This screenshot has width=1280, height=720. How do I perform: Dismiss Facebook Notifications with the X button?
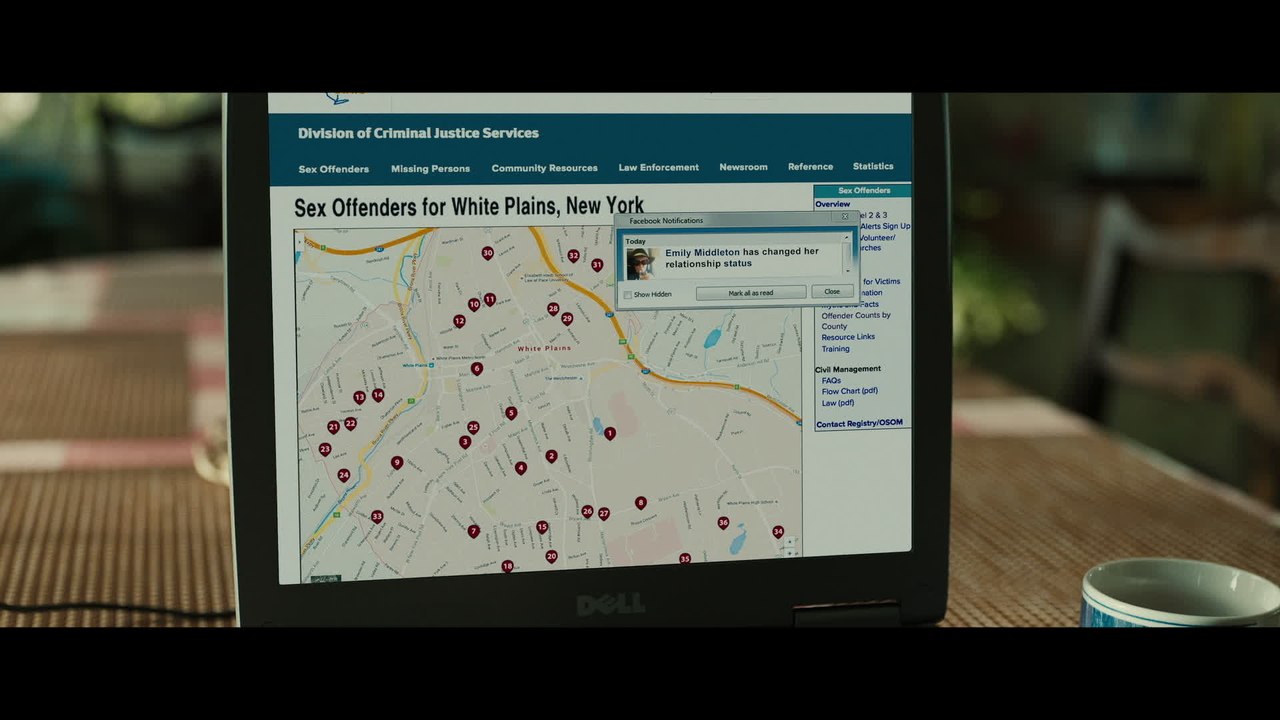[845, 217]
